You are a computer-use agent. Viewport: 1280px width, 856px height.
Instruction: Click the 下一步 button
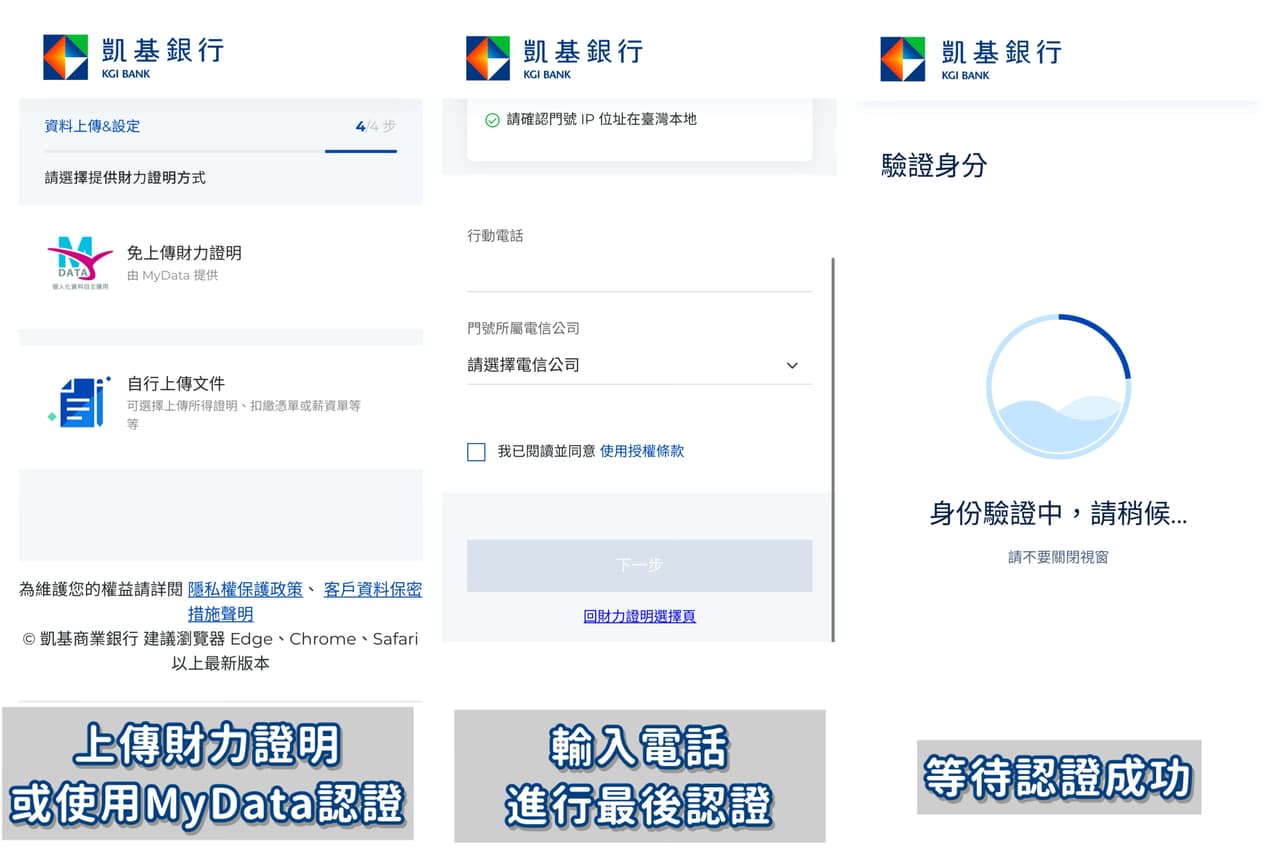[639, 565]
